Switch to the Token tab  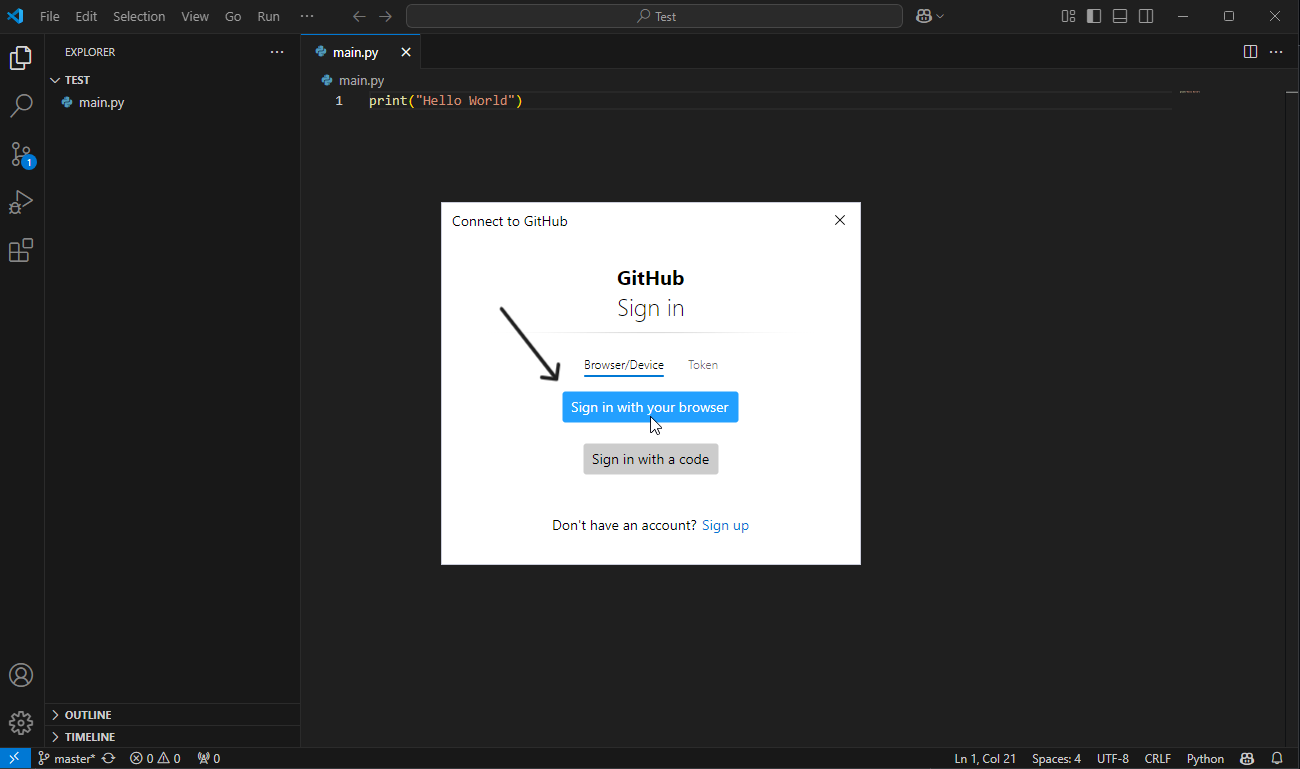coord(703,365)
